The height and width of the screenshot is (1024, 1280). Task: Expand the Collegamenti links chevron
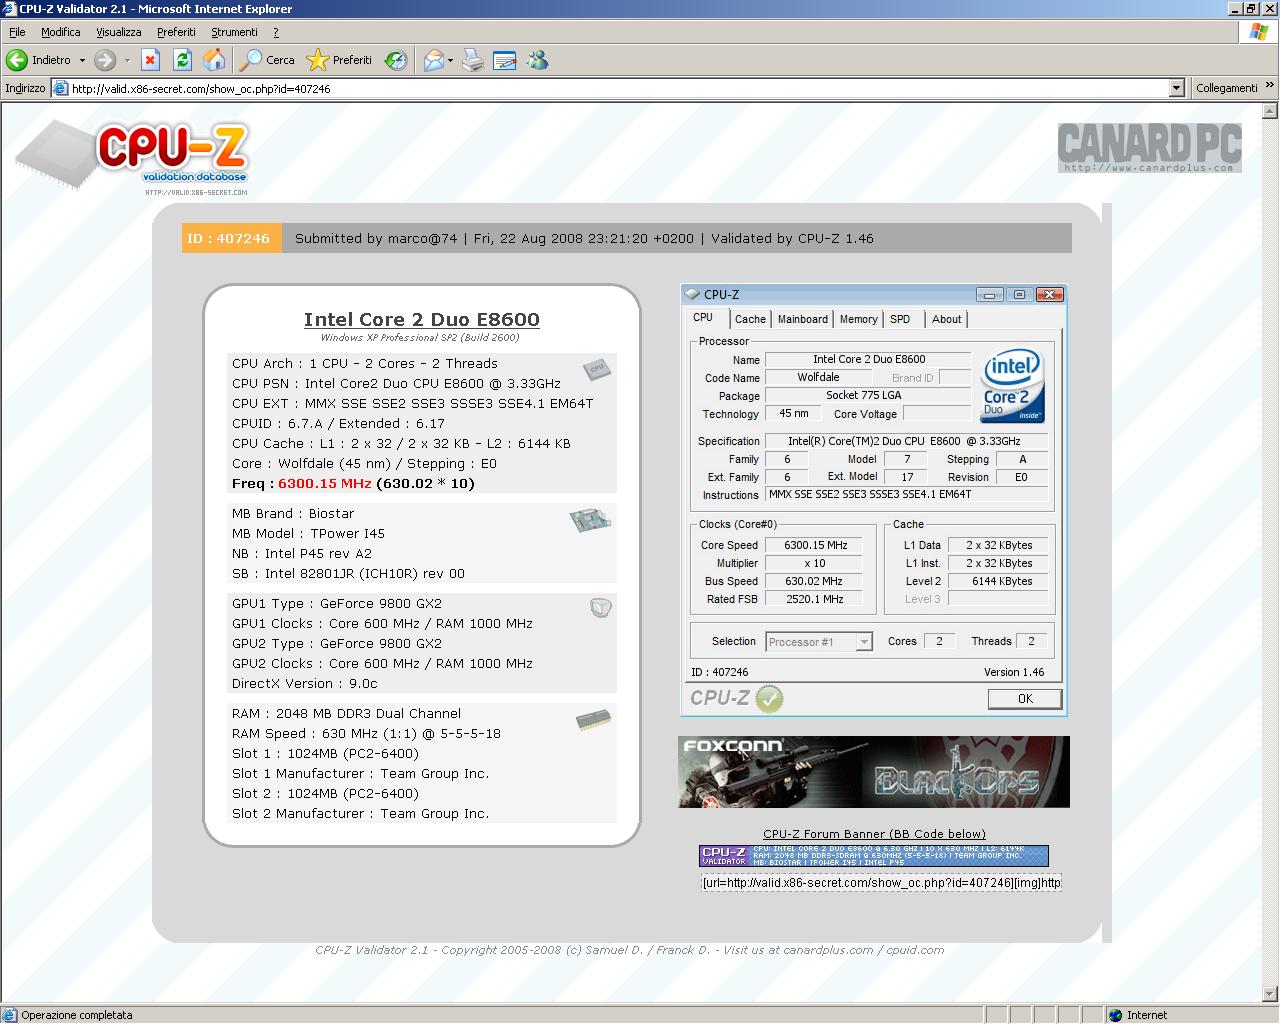1270,88
